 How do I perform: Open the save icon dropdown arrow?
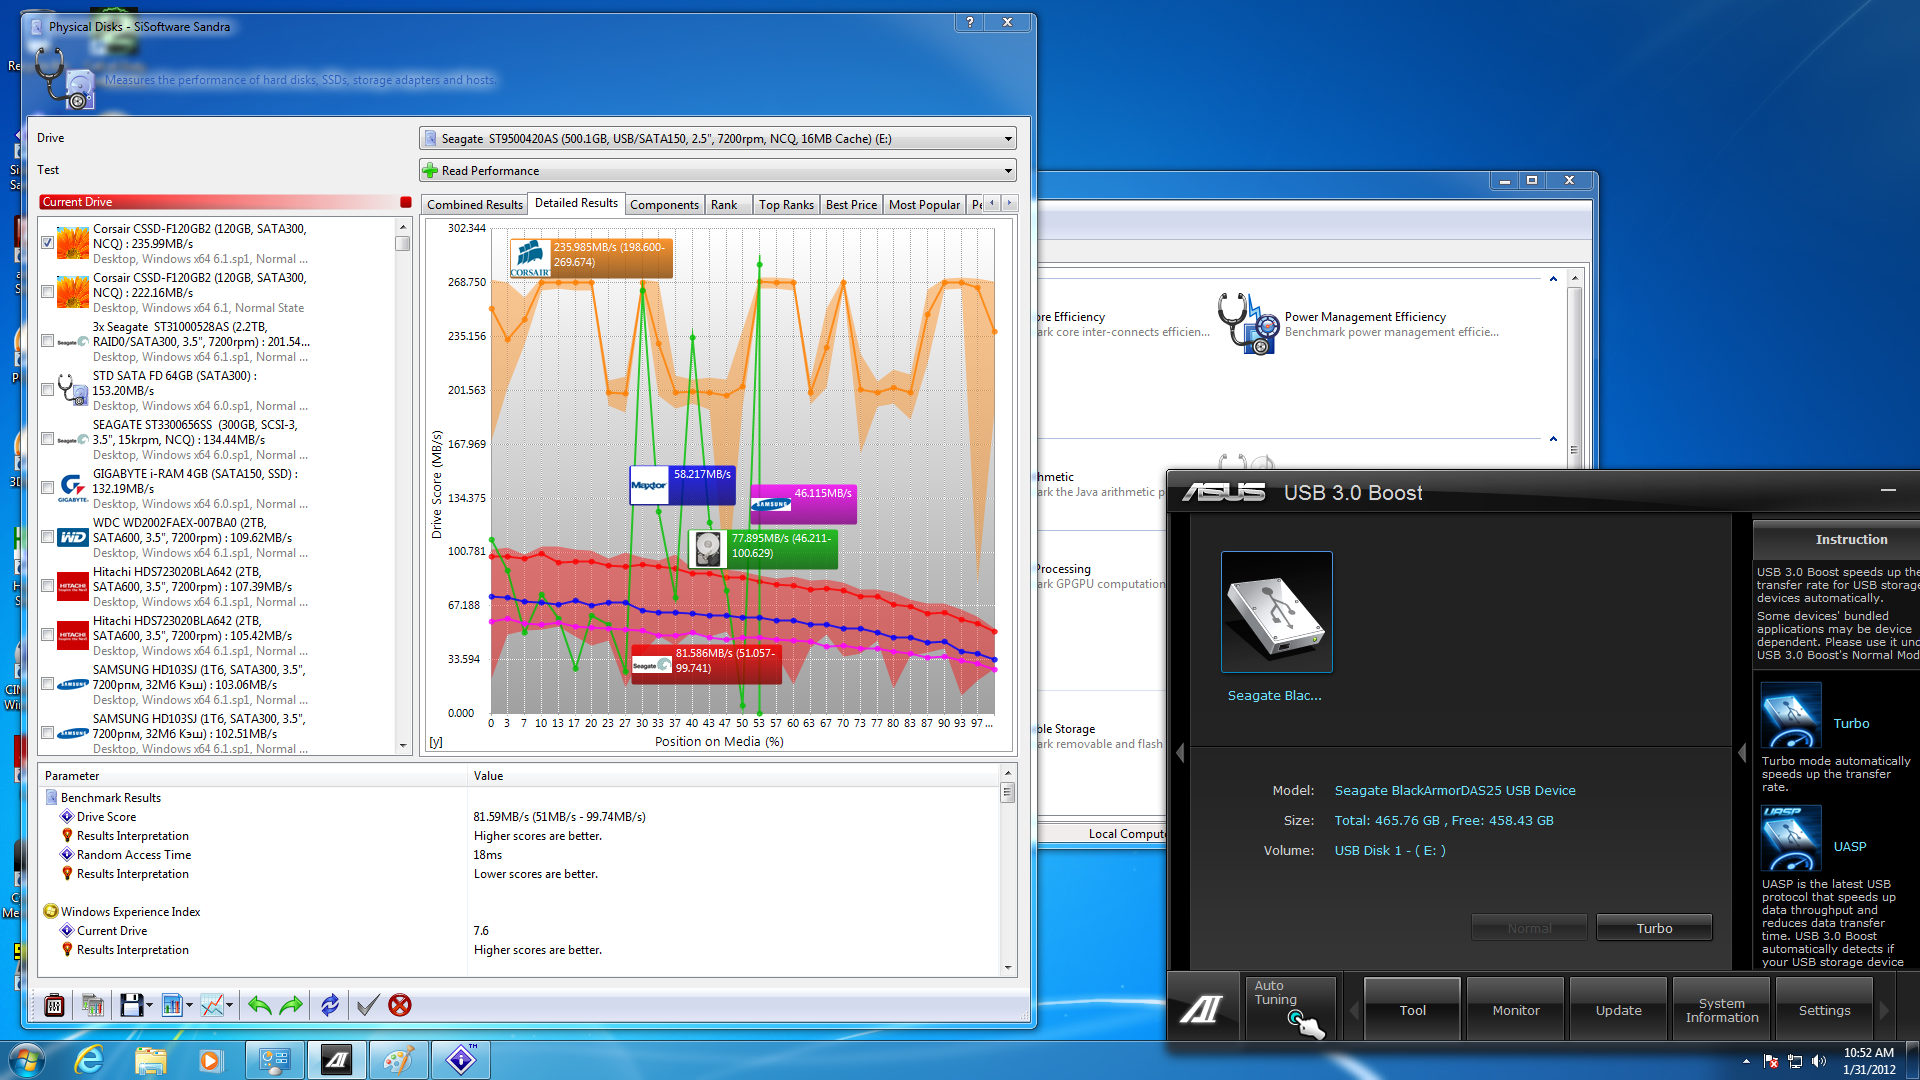point(150,1006)
